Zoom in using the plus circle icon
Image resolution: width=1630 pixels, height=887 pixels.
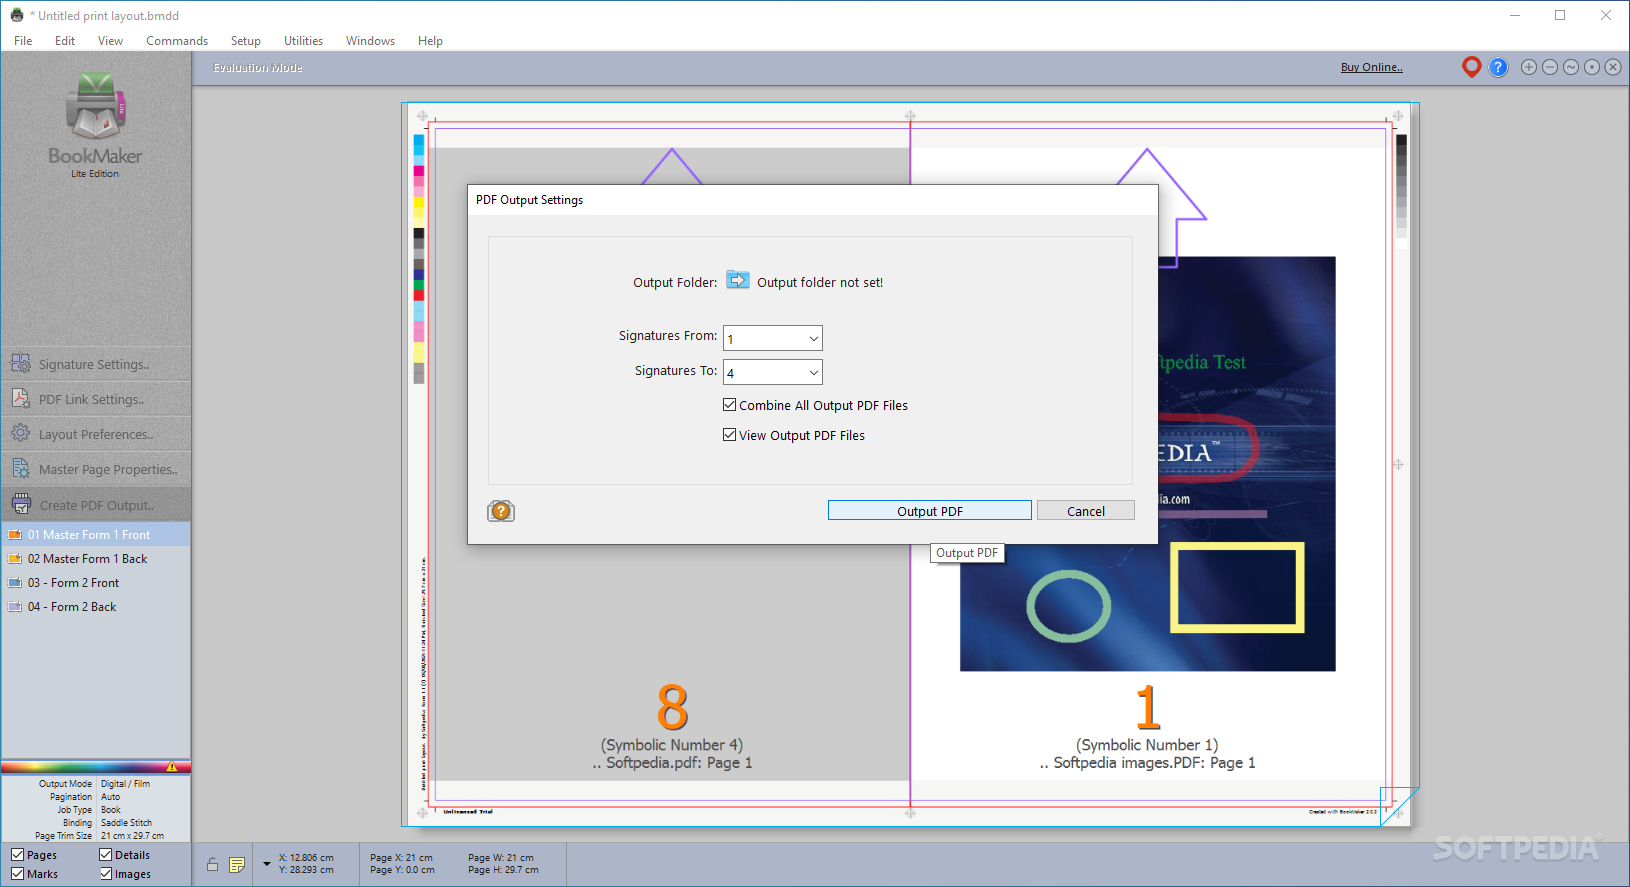click(1529, 67)
